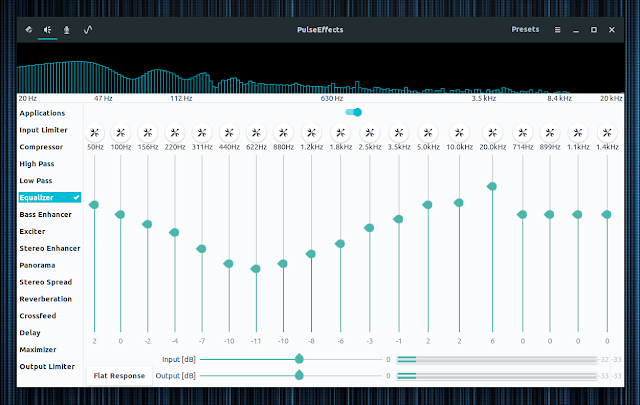The image size is (640, 405).
Task: Open the Presets menu
Action: pyautogui.click(x=525, y=29)
